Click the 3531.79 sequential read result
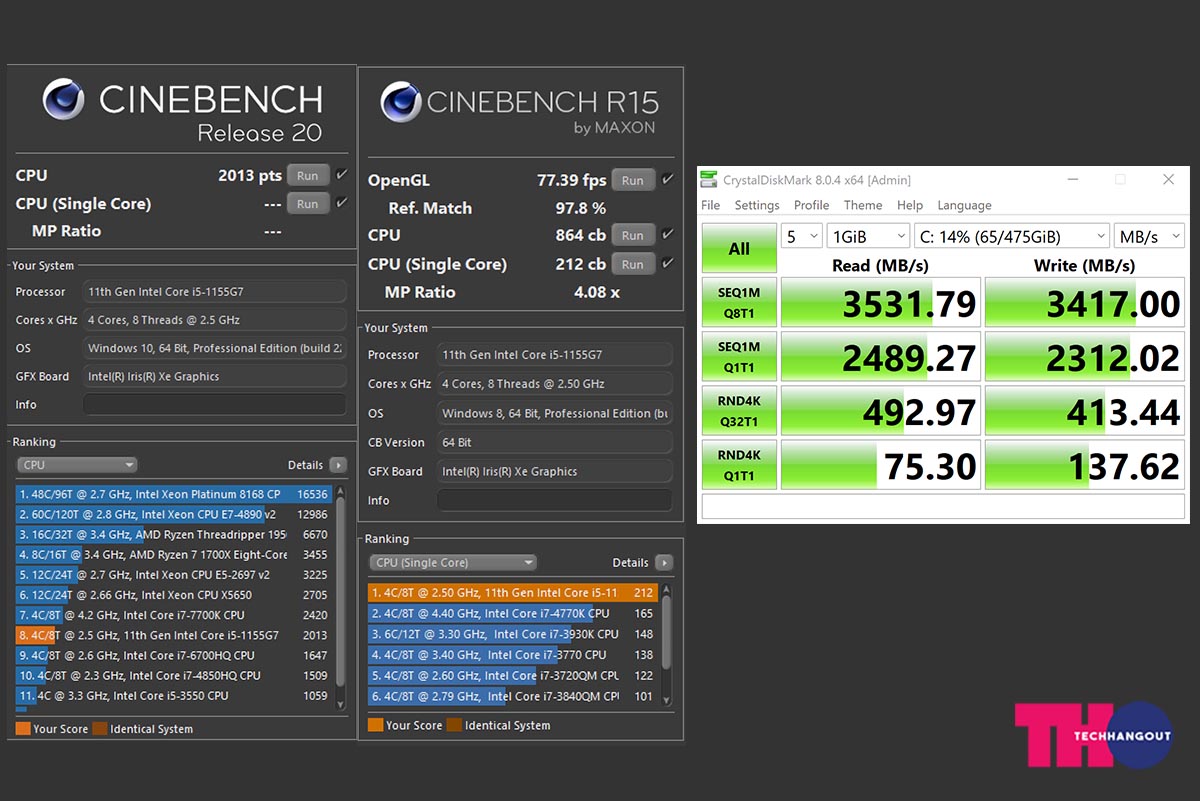The height and width of the screenshot is (801, 1200). pos(880,302)
